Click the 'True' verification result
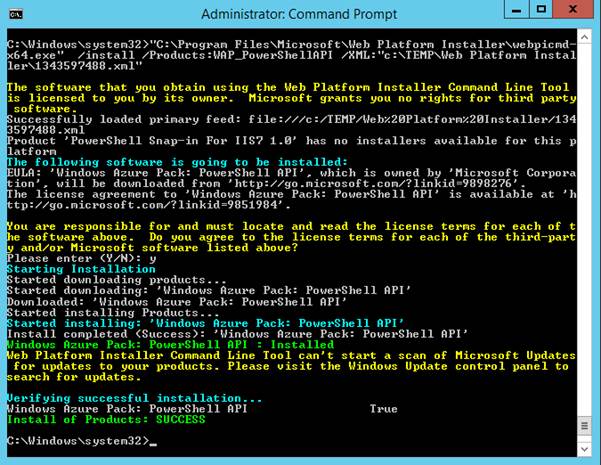This screenshot has width=601, height=465. point(383,409)
